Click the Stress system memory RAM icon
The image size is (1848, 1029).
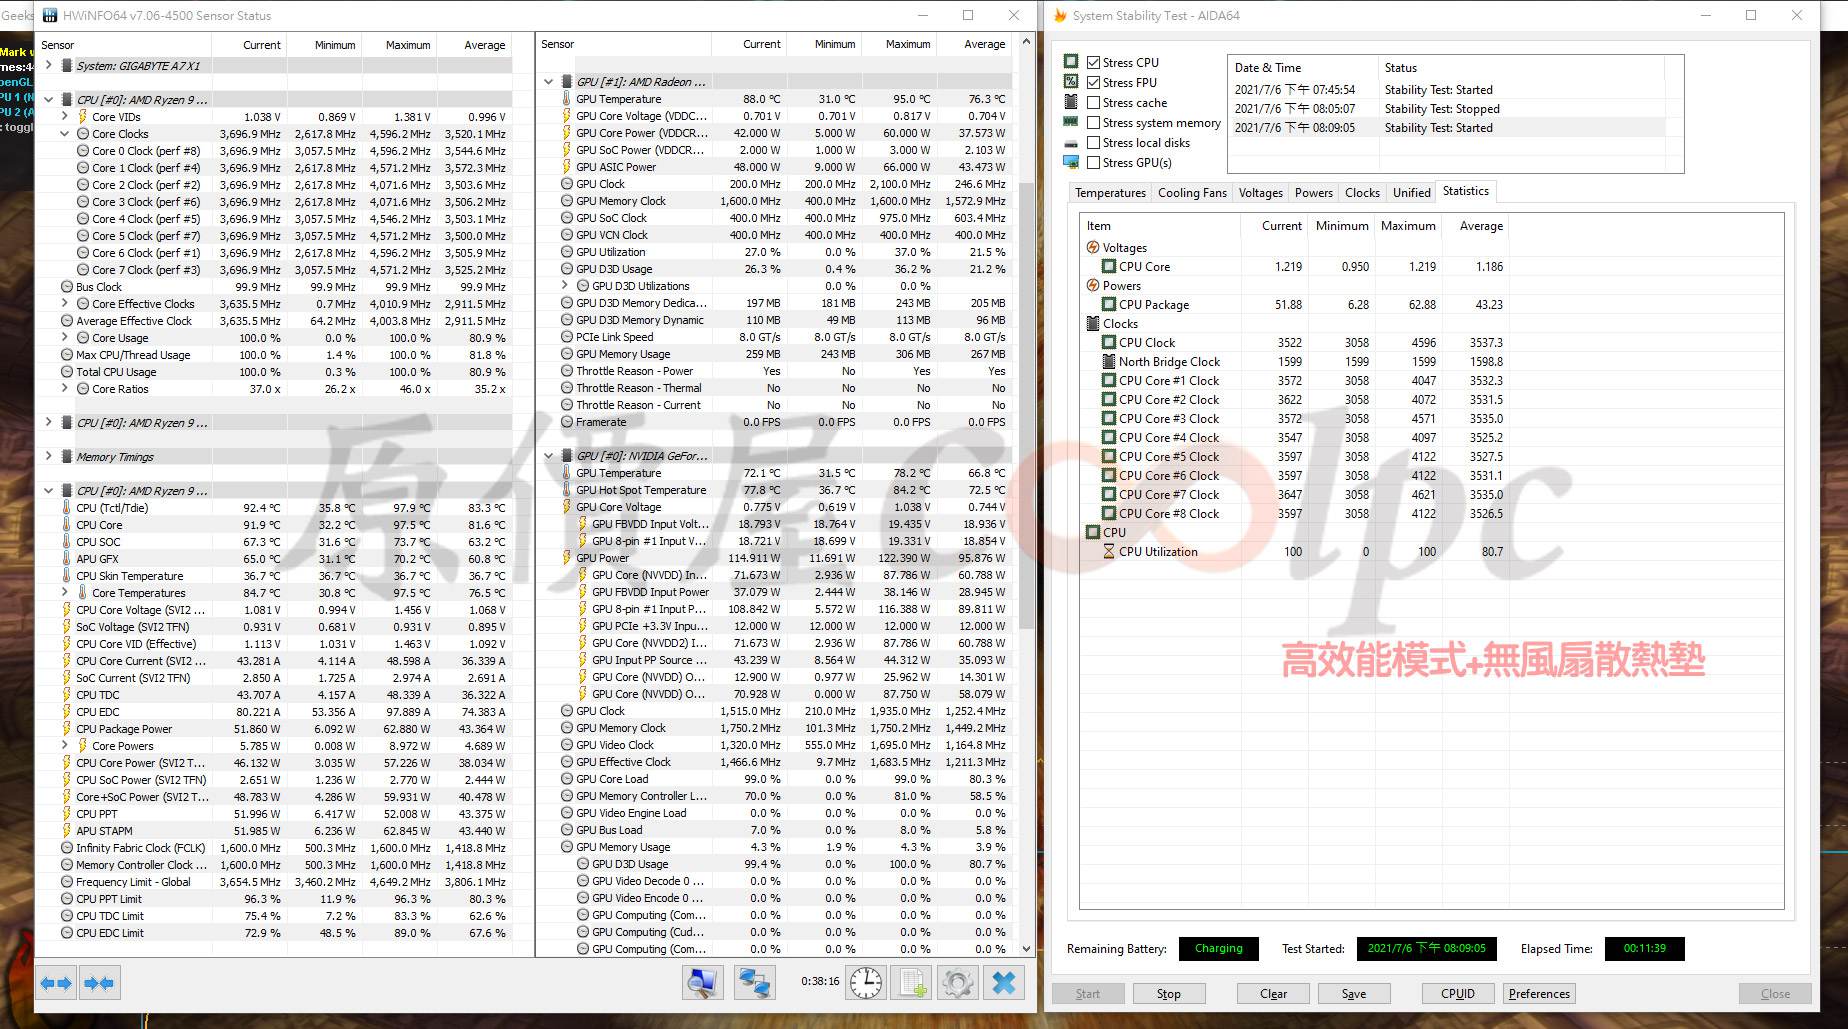(x=1071, y=122)
